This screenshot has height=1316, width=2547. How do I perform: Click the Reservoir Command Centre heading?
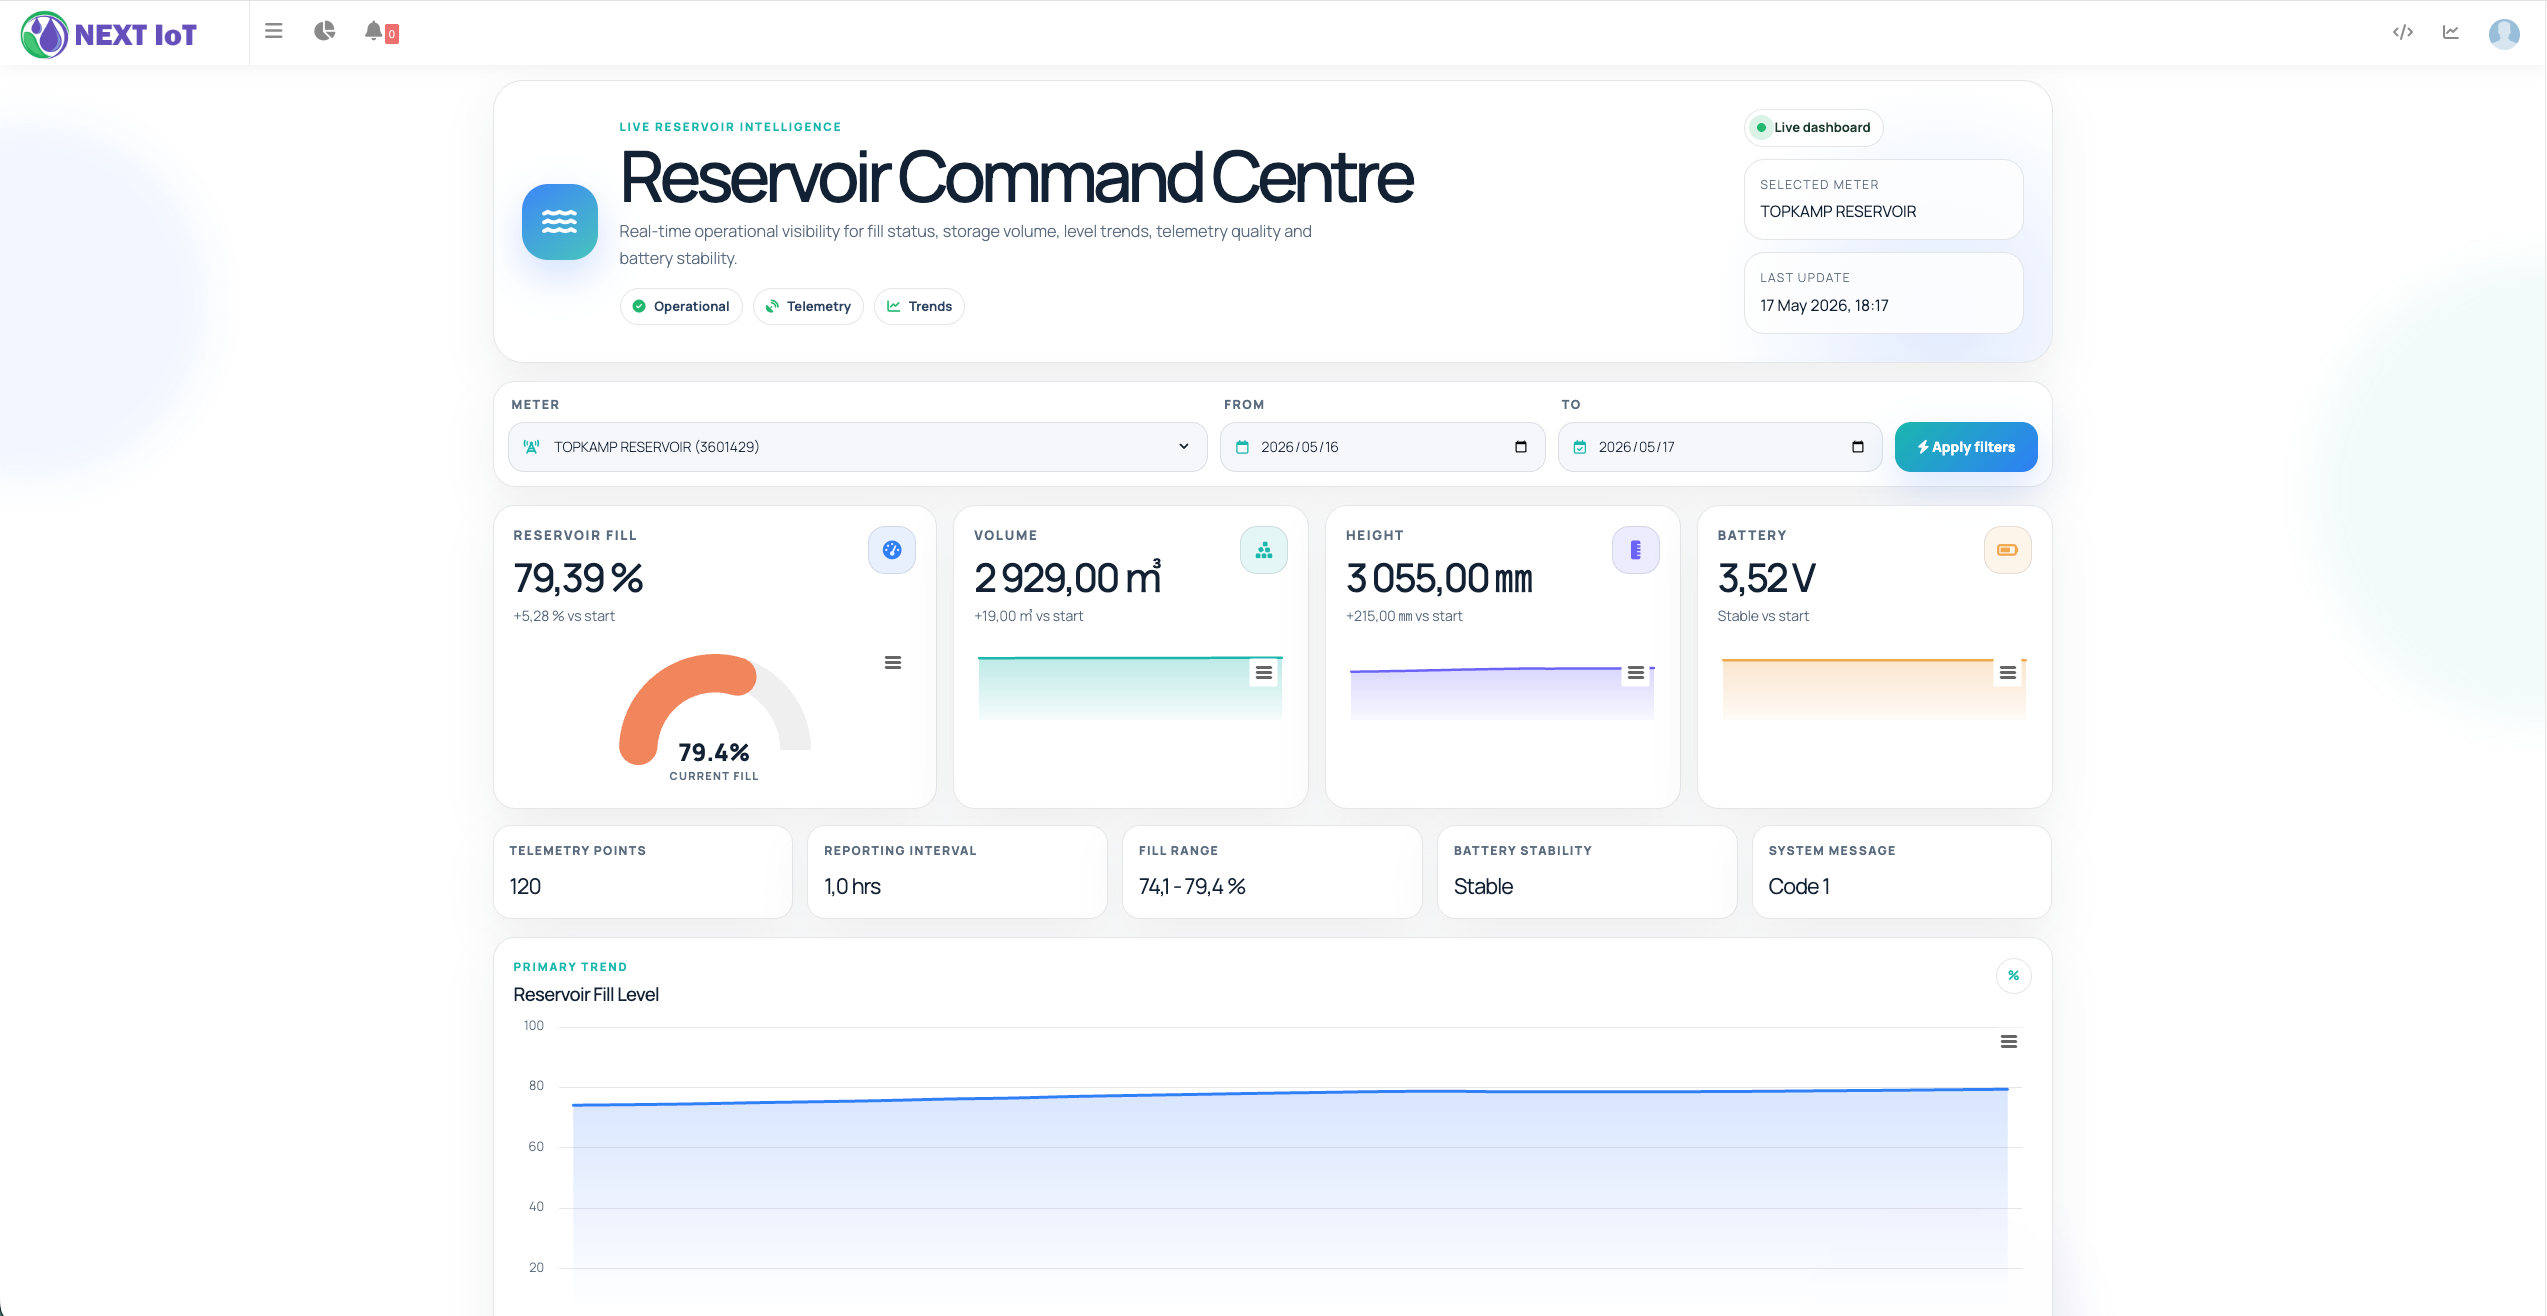coord(1016,177)
